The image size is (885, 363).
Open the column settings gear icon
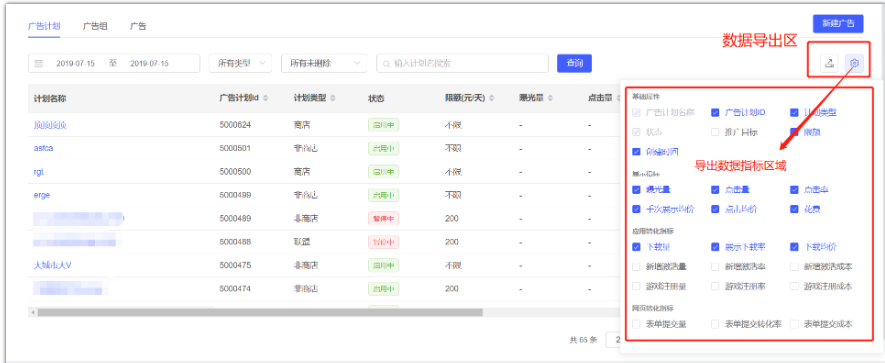[855, 64]
